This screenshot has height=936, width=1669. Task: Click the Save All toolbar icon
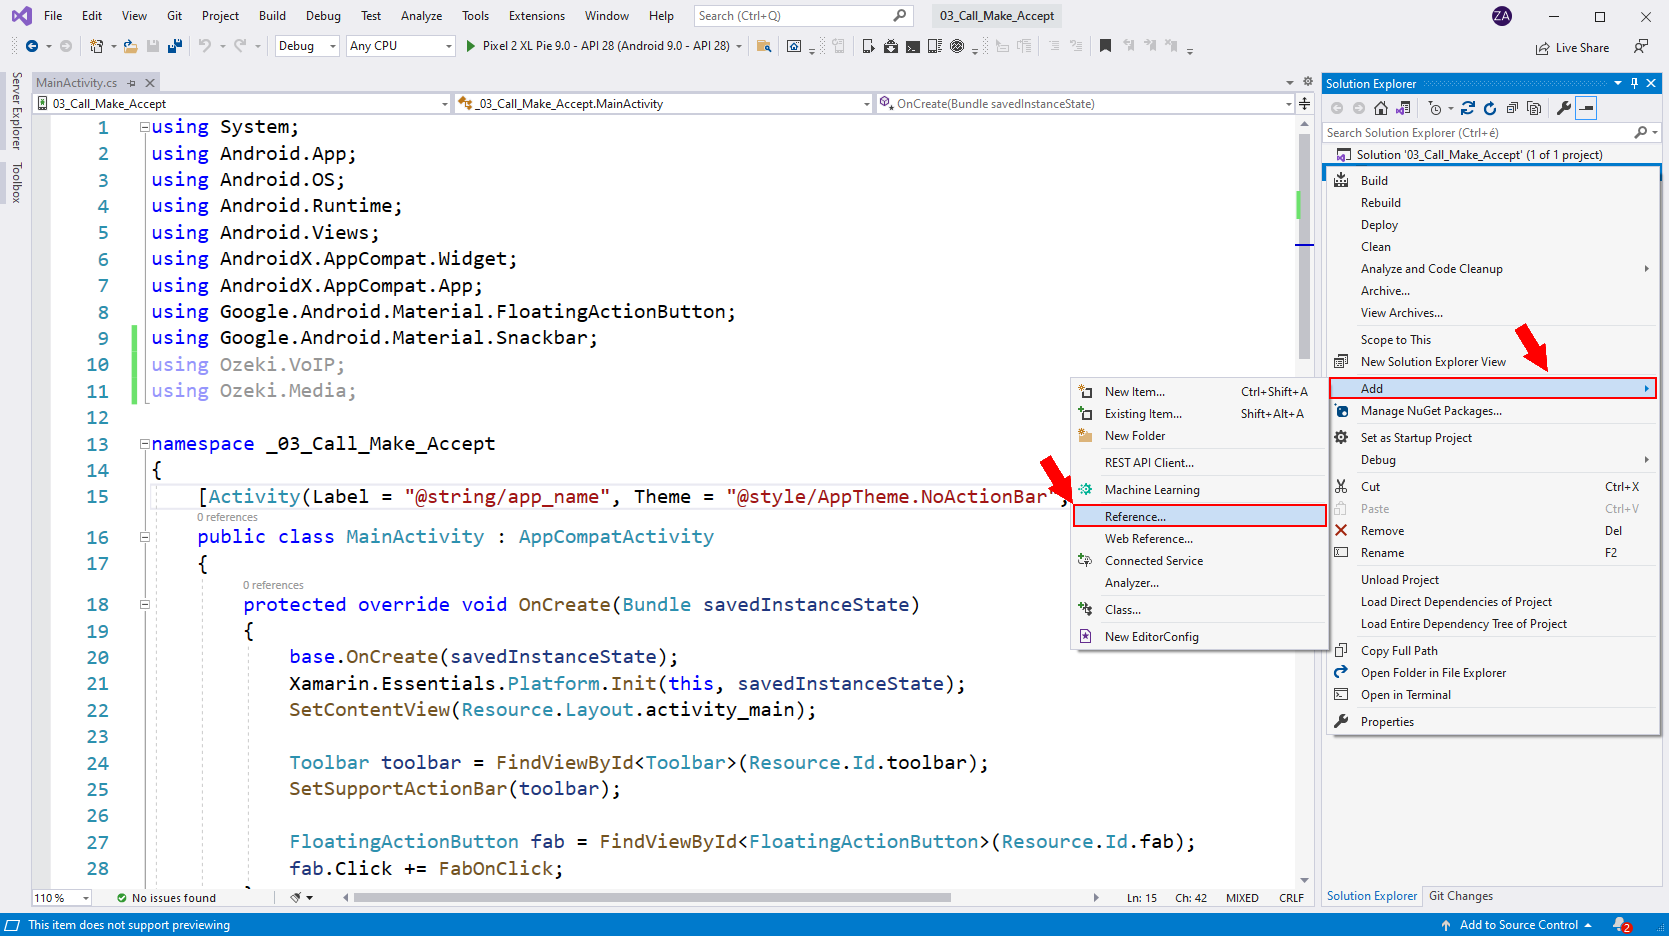coord(175,46)
